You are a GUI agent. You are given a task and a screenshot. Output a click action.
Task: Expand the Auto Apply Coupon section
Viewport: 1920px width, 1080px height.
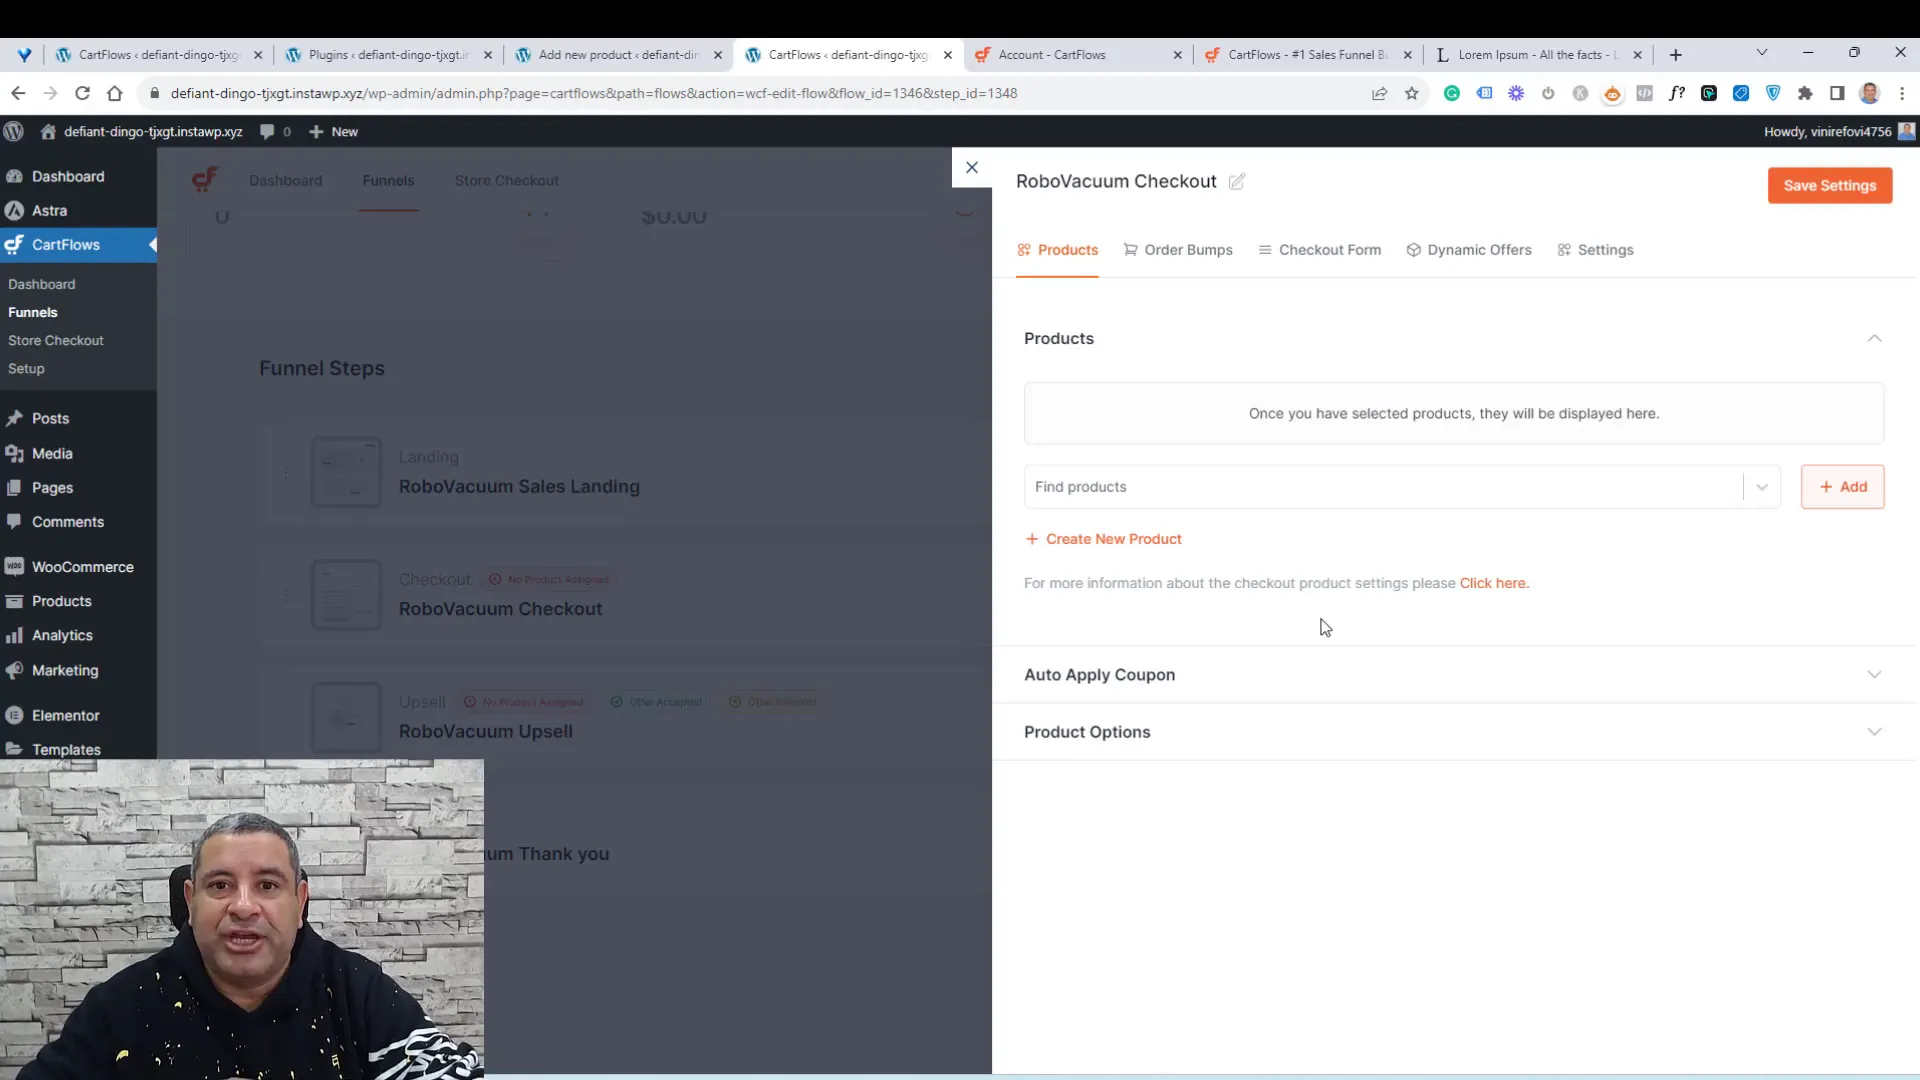1454,675
